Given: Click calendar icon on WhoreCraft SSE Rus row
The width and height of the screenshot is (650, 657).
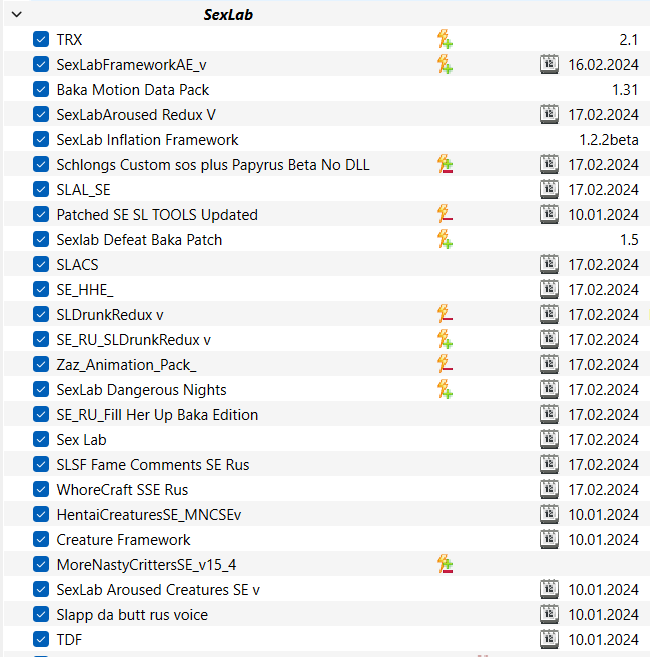Looking at the screenshot, I should click(x=549, y=489).
